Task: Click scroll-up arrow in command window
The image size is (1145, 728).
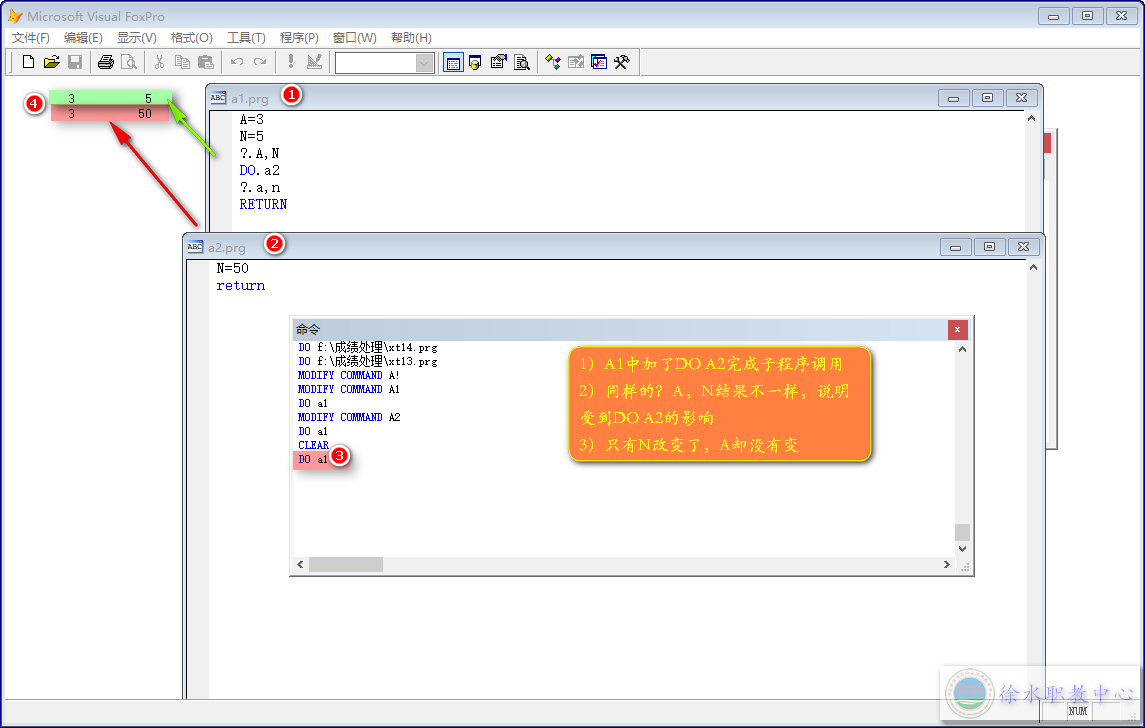Action: (962, 350)
